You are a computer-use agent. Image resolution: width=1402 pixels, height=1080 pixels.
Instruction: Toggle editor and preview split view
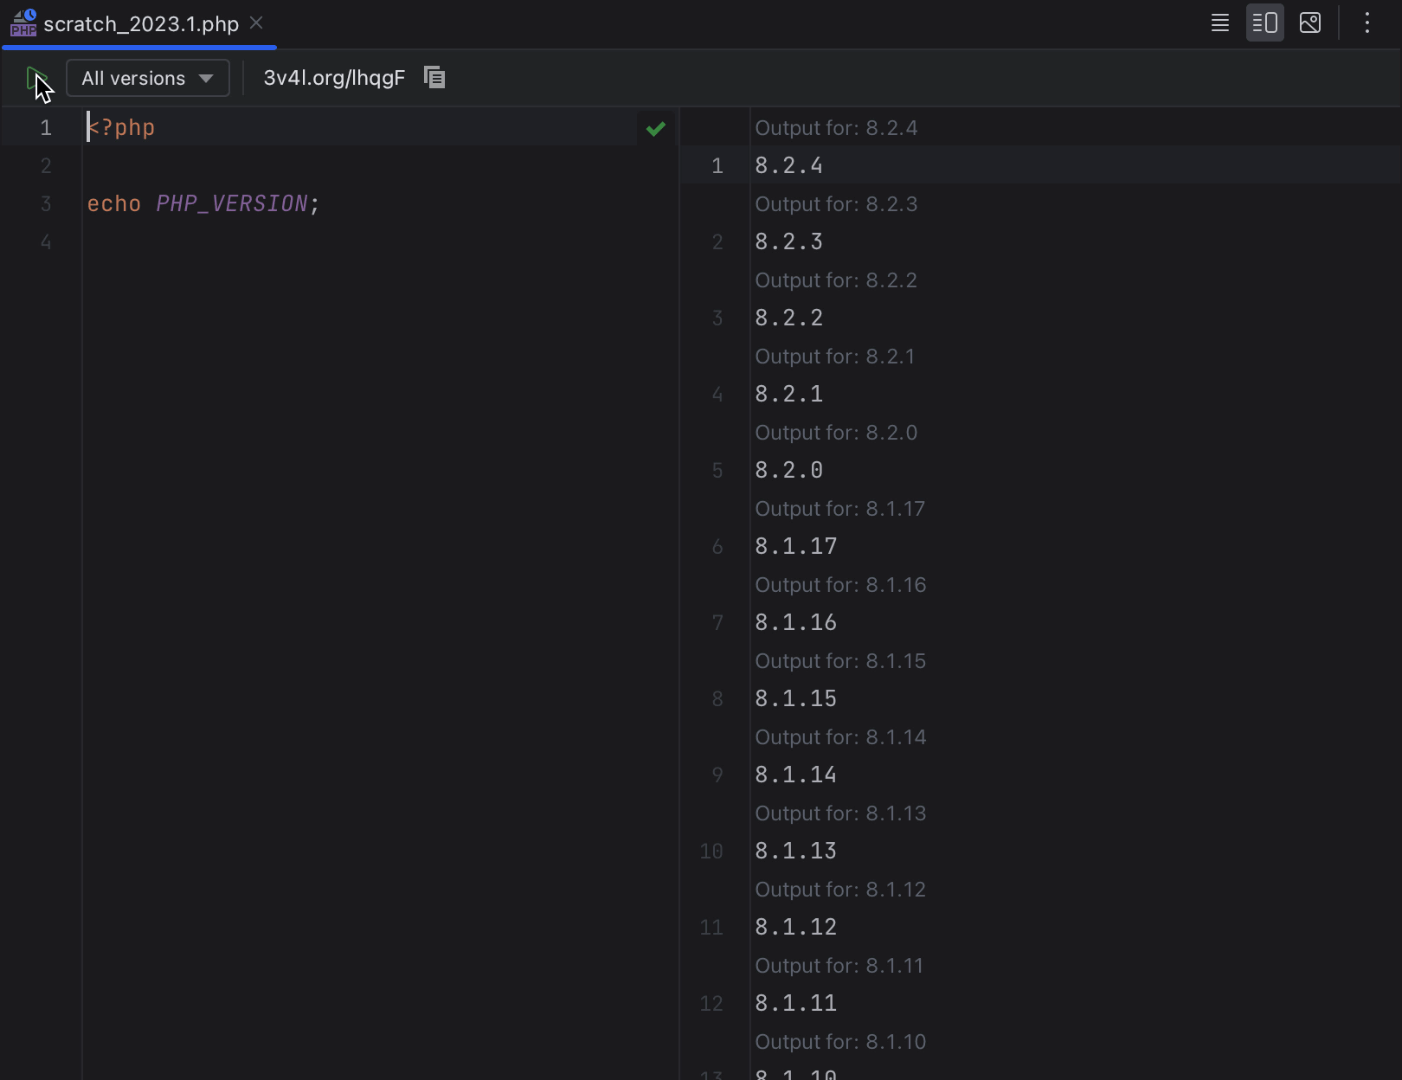tap(1265, 23)
